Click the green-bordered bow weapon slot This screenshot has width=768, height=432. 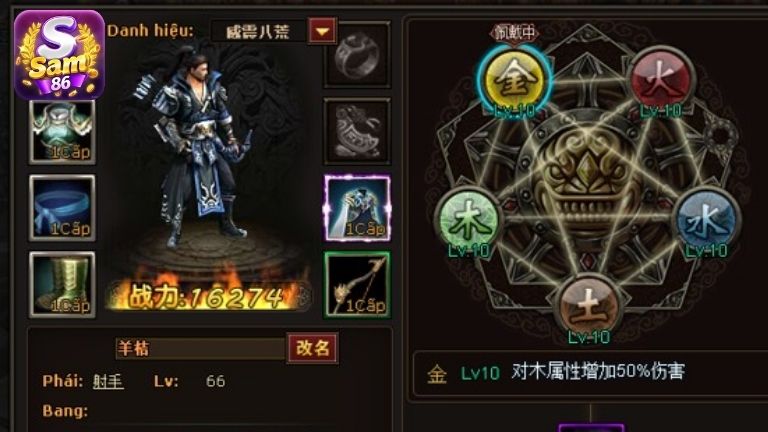point(357,285)
